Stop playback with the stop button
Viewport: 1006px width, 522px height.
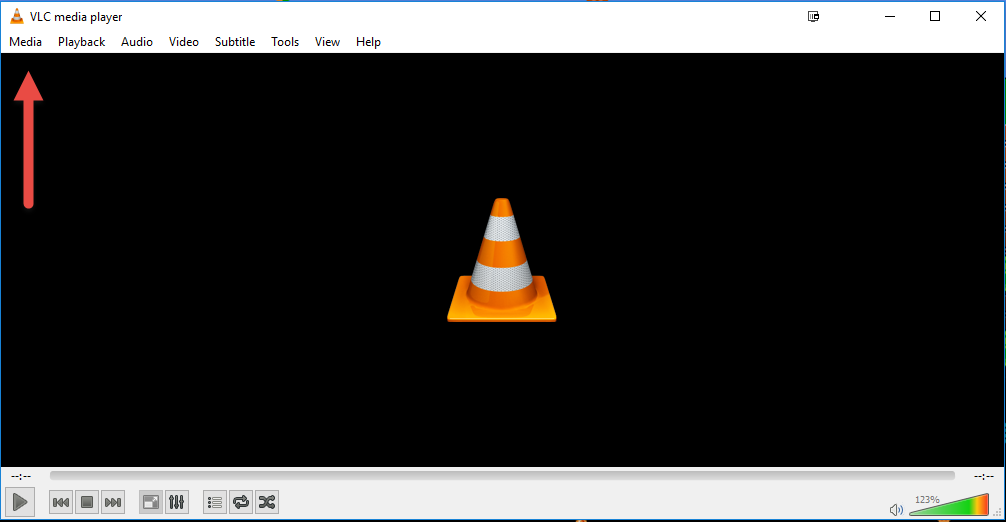[x=87, y=502]
